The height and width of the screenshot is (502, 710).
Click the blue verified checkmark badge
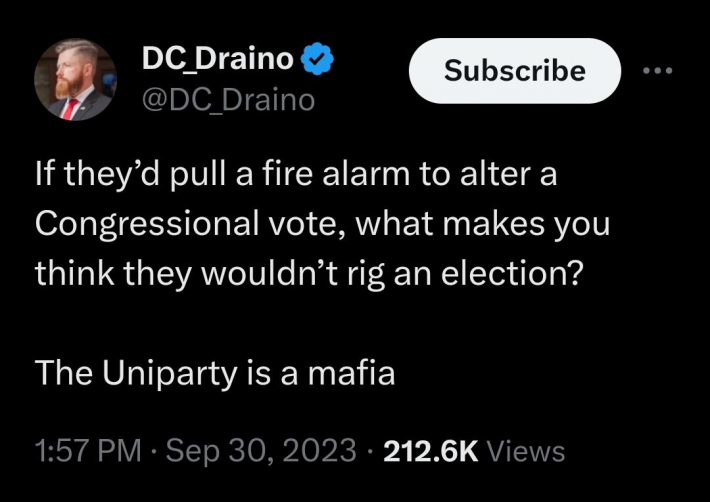[x=318, y=62]
